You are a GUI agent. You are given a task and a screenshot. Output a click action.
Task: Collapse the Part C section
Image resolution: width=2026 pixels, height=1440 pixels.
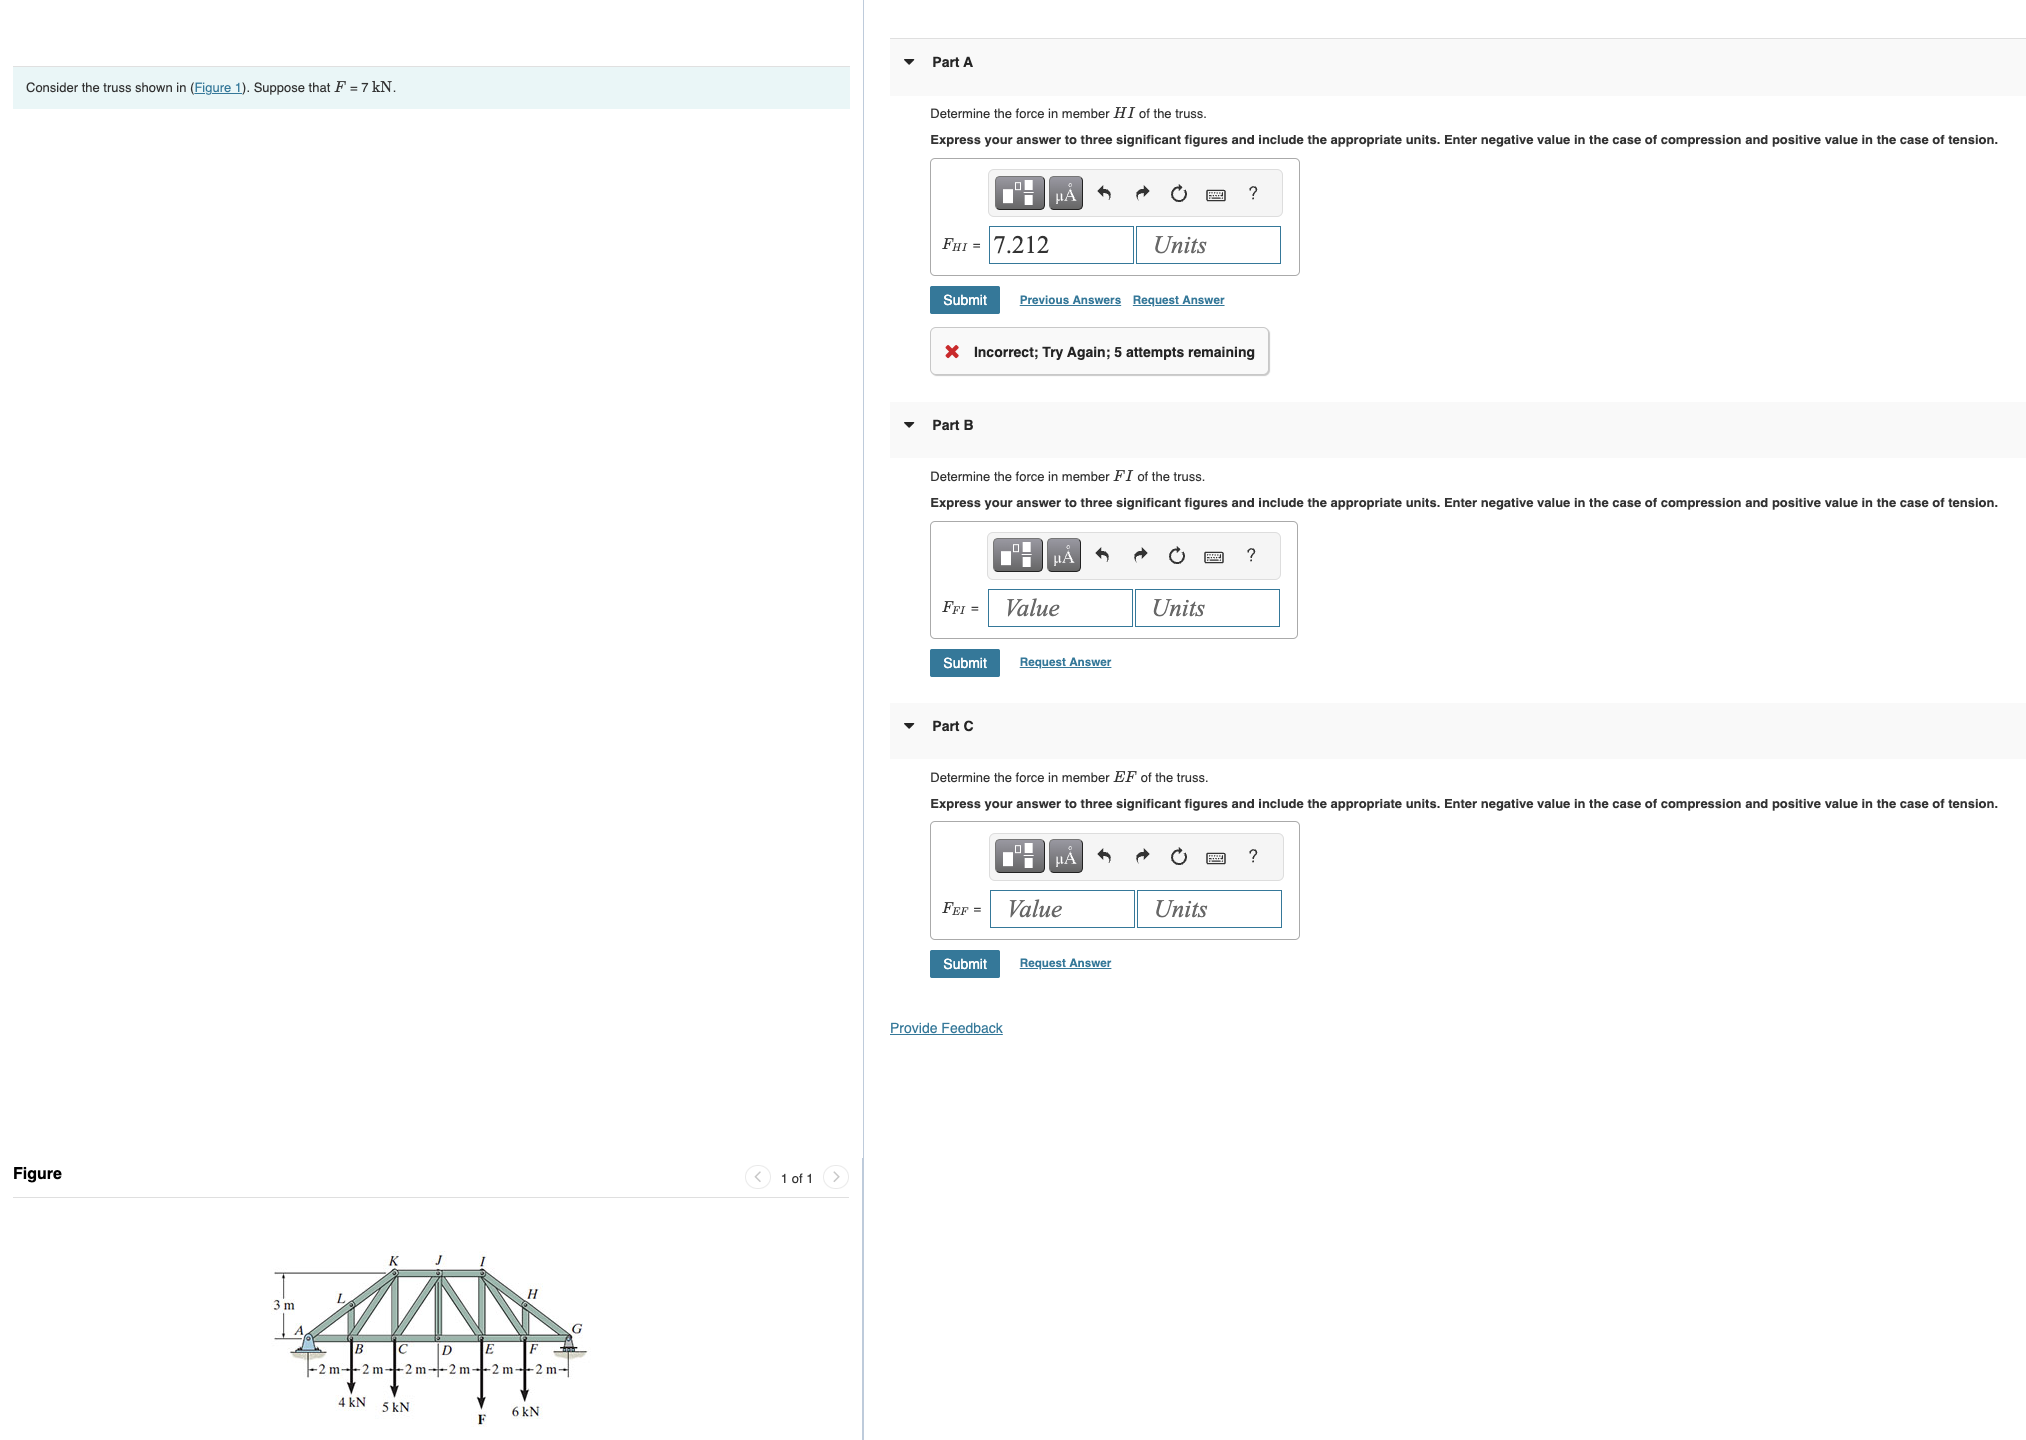pyautogui.click(x=908, y=725)
